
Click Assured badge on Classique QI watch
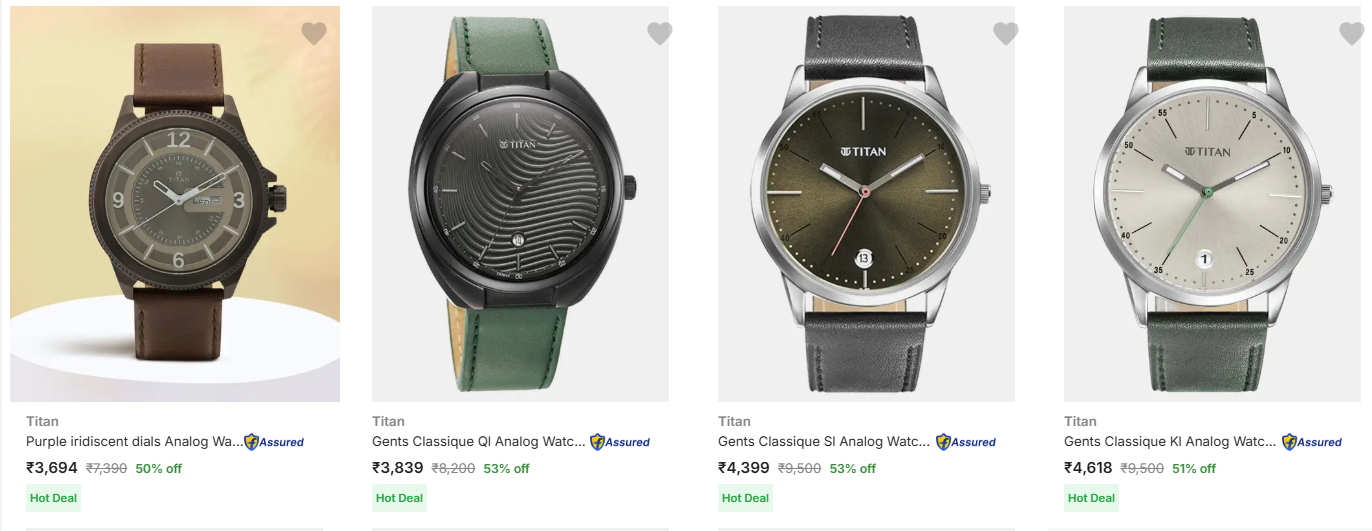(620, 442)
